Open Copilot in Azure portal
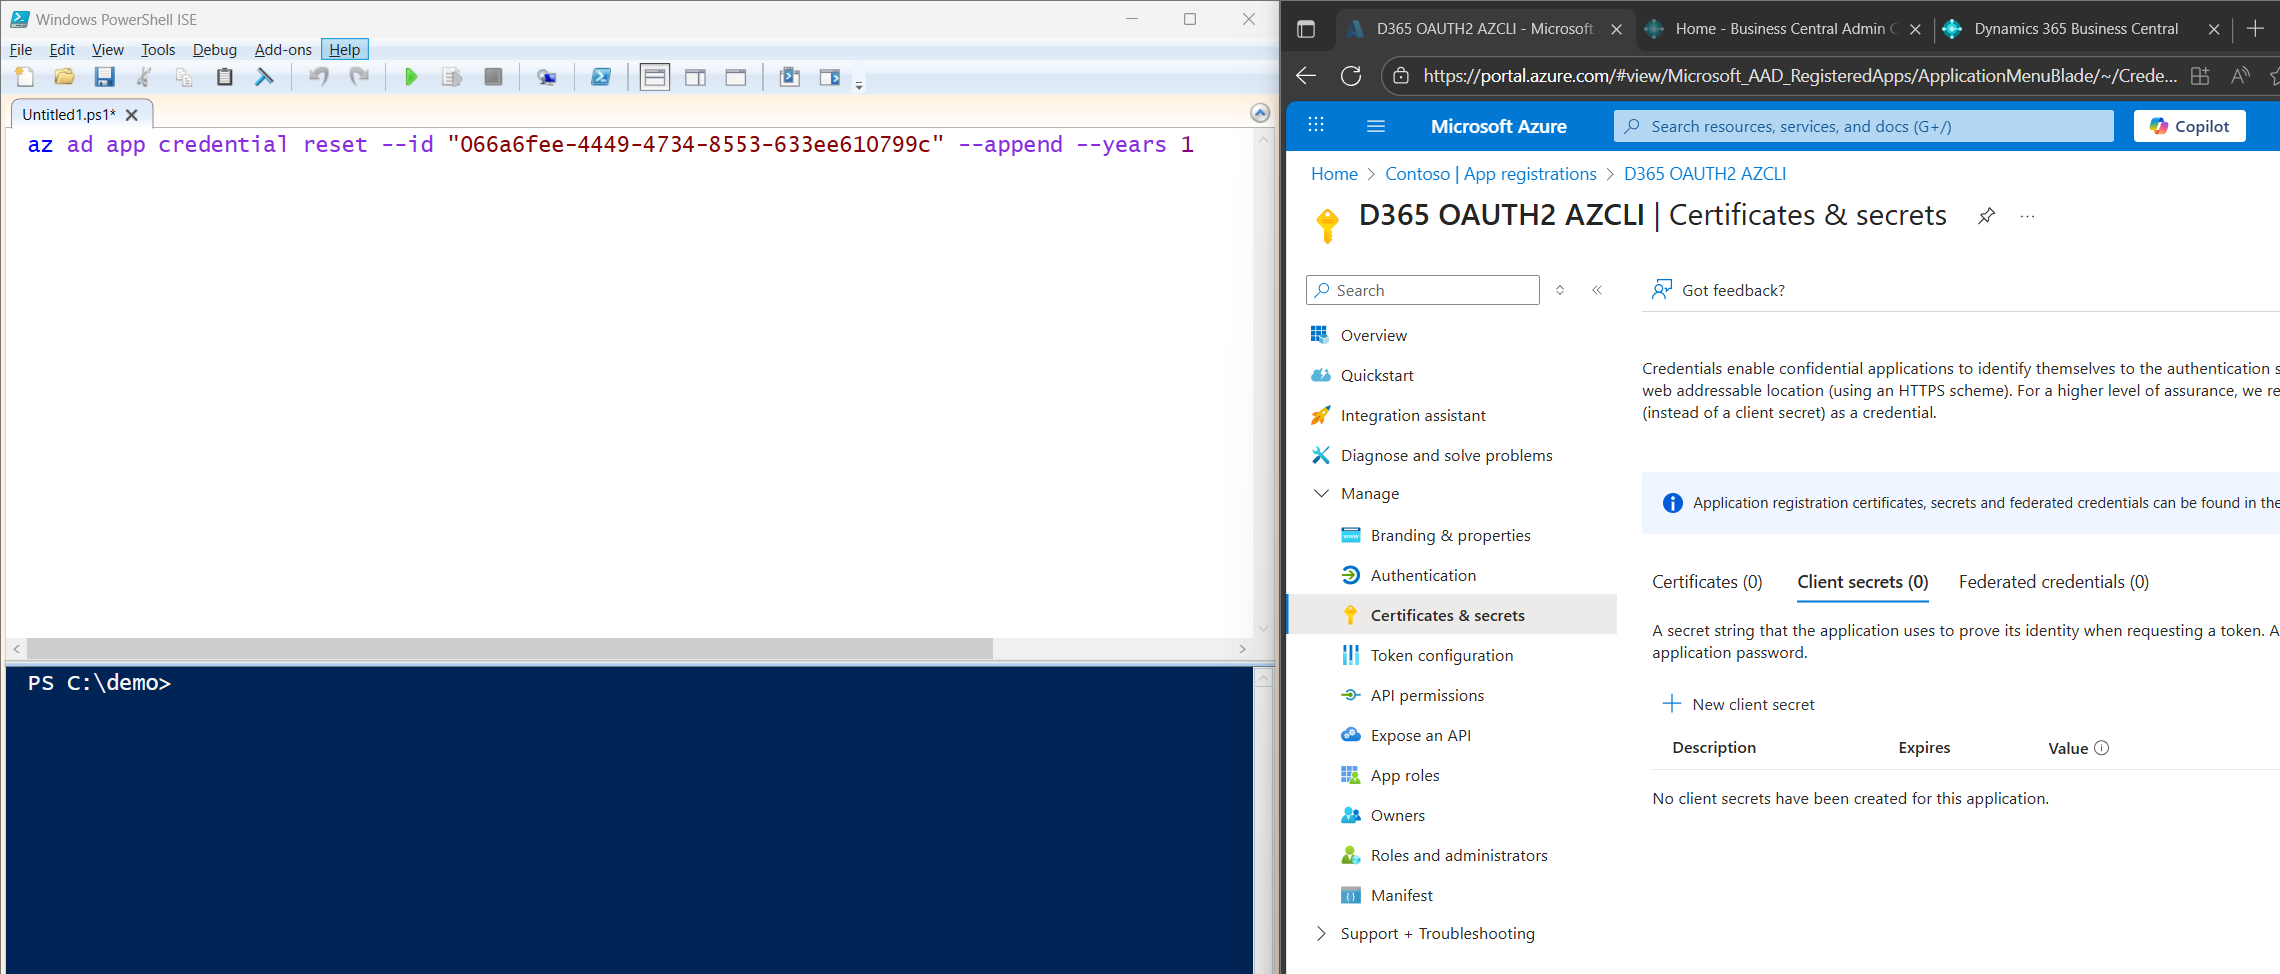The image size is (2280, 974). click(2189, 126)
